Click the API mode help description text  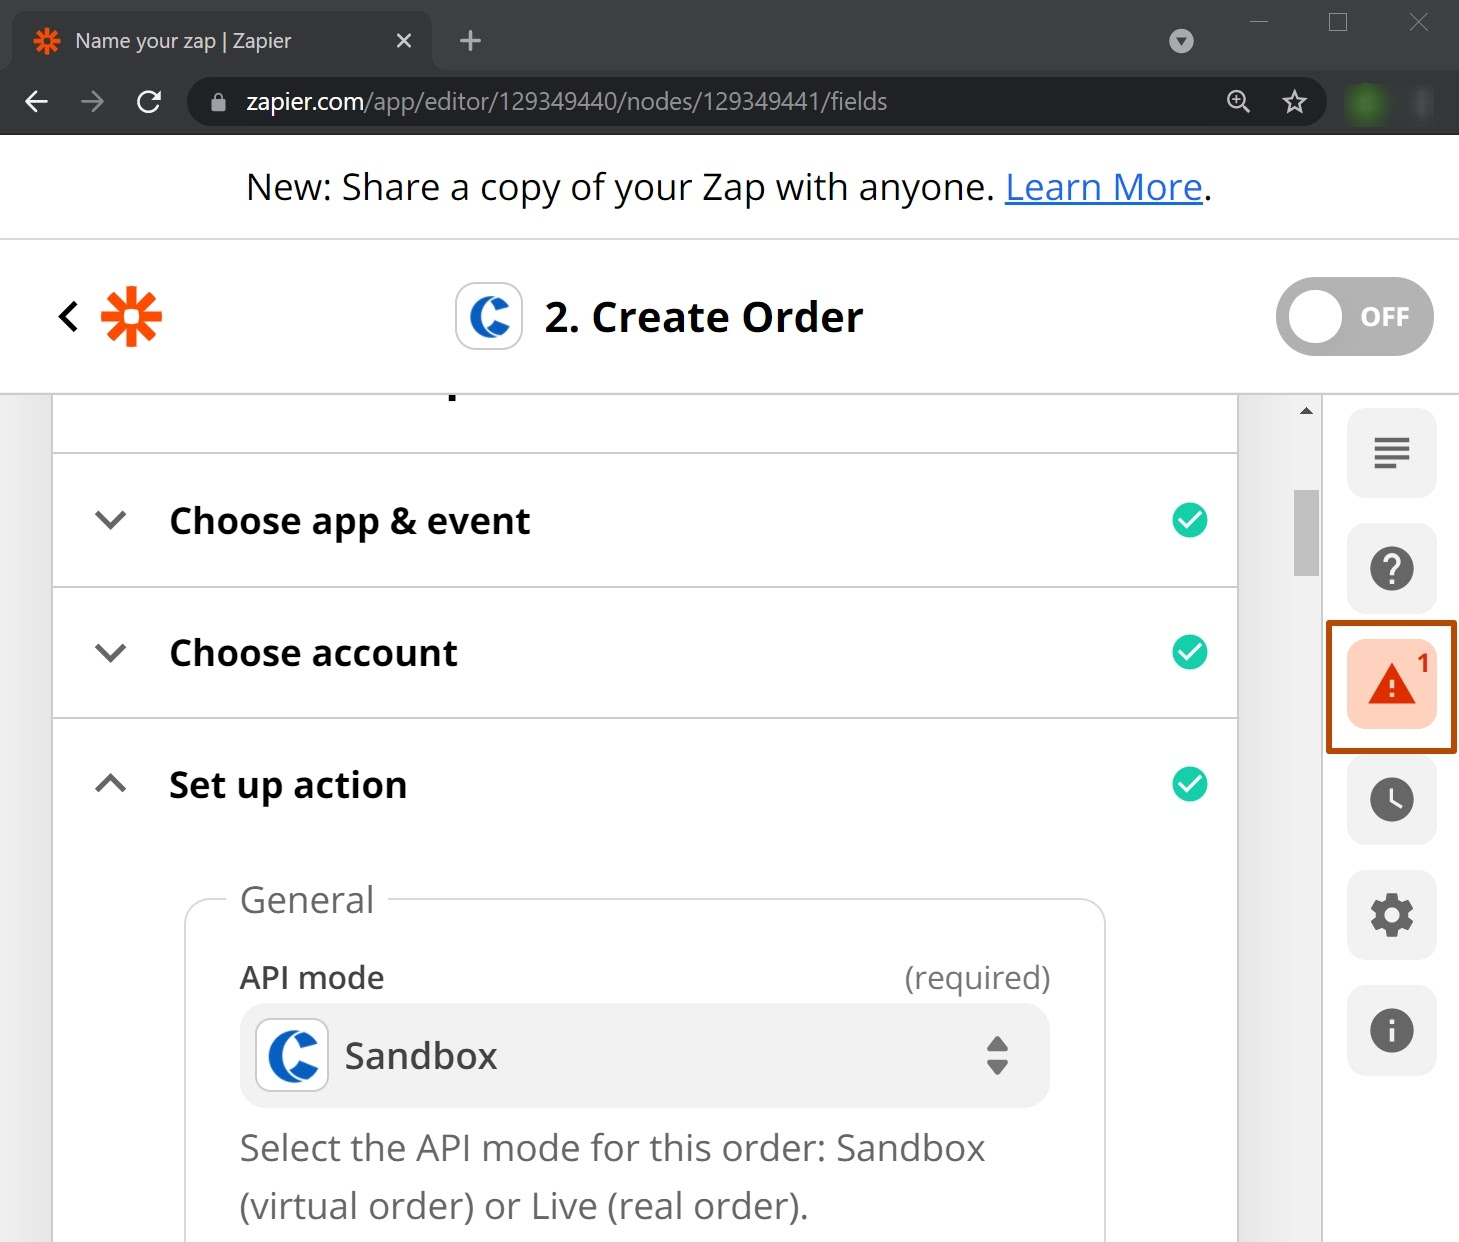click(x=612, y=1177)
